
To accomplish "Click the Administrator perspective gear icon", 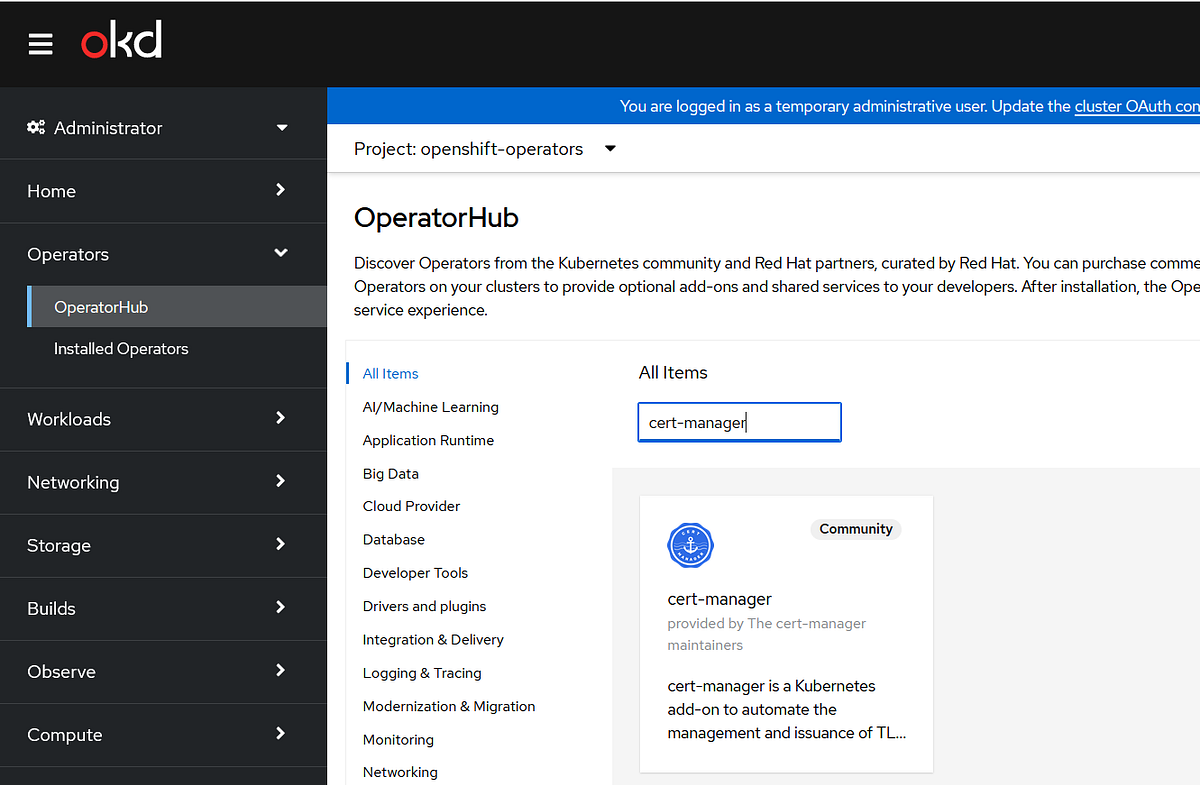I will 37,127.
